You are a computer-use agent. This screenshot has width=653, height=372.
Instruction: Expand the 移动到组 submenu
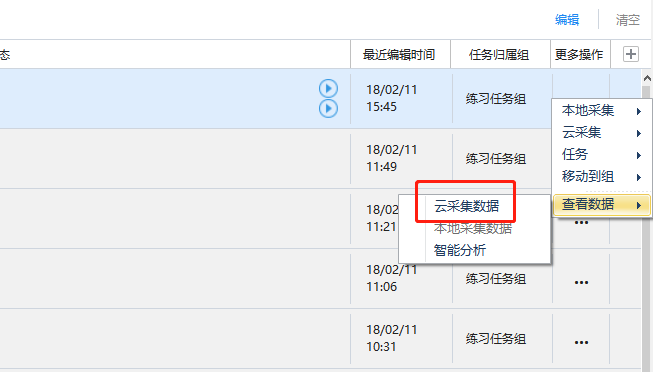tap(601, 177)
